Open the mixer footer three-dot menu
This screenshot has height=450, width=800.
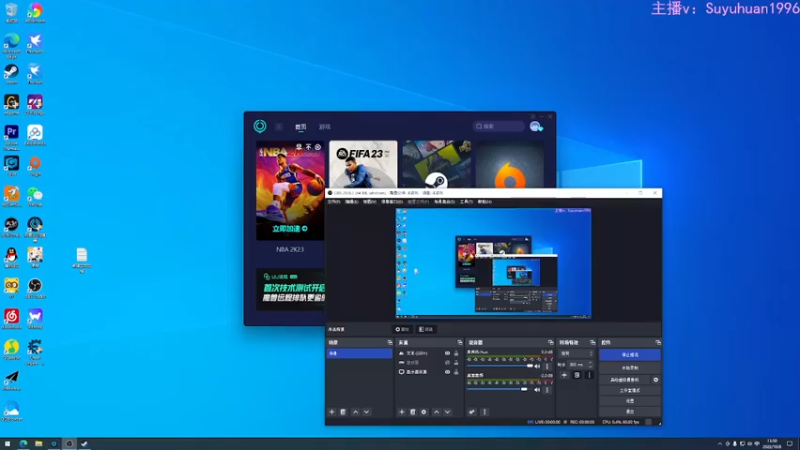coord(485,412)
